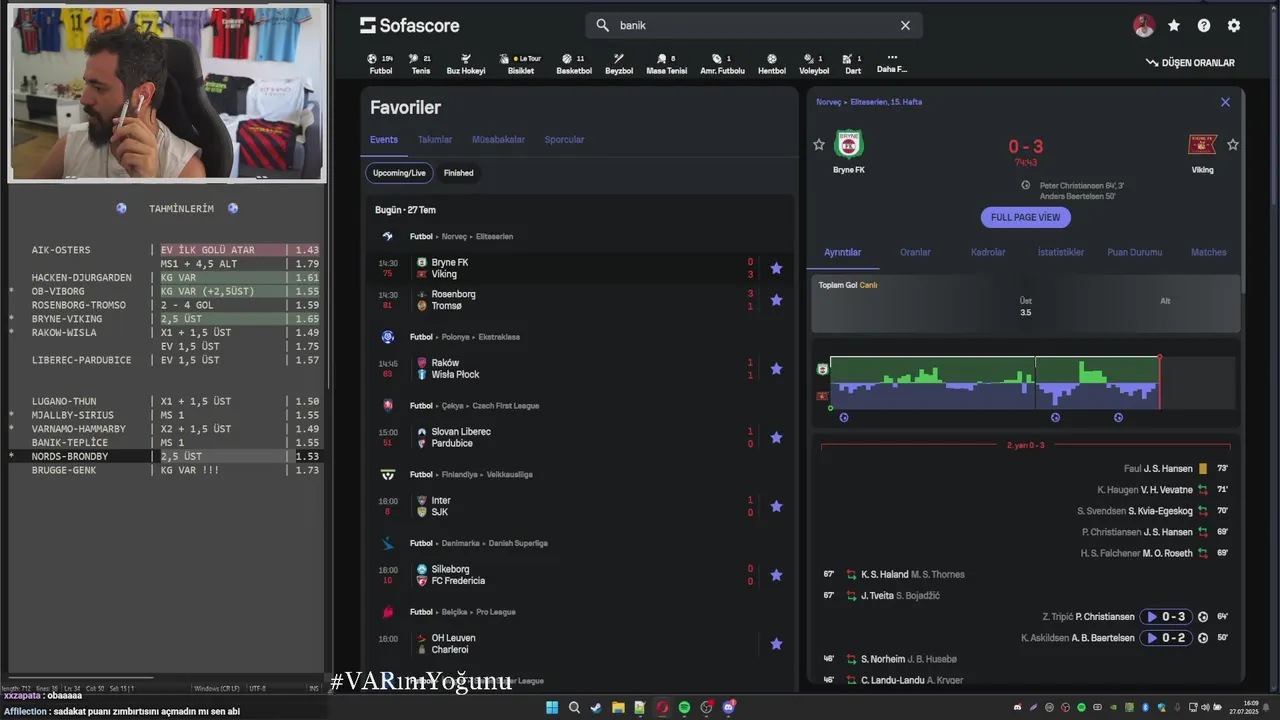Select the Buz Hokeyi sport icon
Screen dimensions: 1280x720
[x=465, y=64]
